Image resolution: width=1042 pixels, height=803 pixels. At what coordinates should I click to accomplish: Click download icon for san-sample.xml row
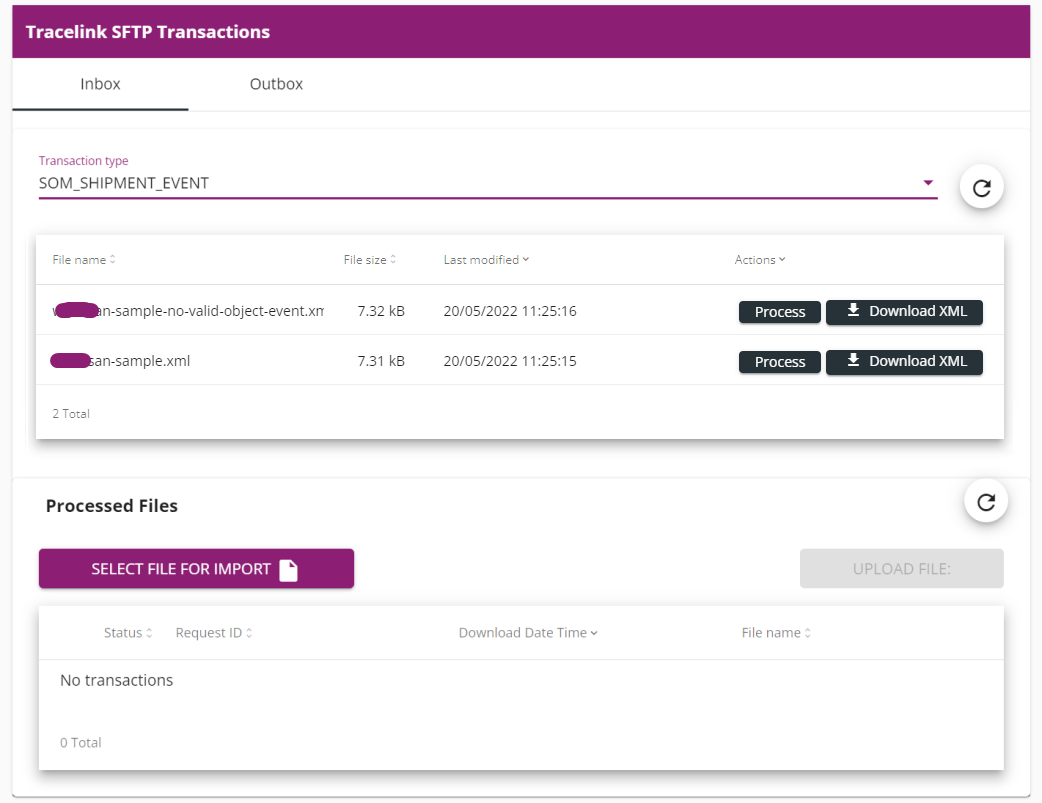coord(854,360)
